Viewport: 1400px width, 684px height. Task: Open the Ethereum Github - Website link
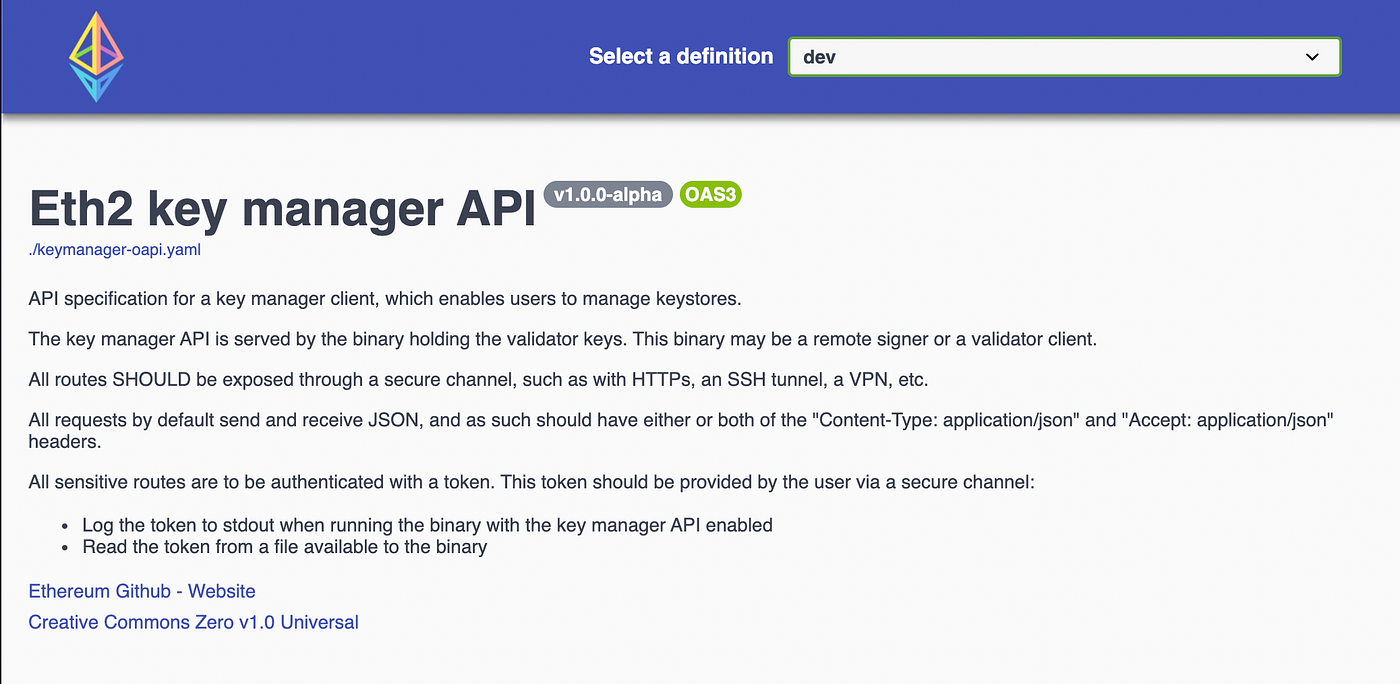click(x=142, y=591)
